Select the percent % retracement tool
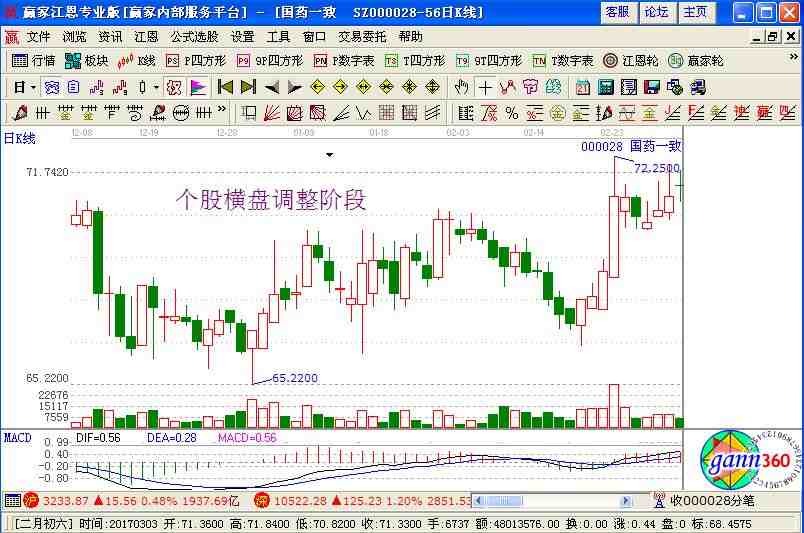Viewport: 804px width, 533px height. click(512, 113)
